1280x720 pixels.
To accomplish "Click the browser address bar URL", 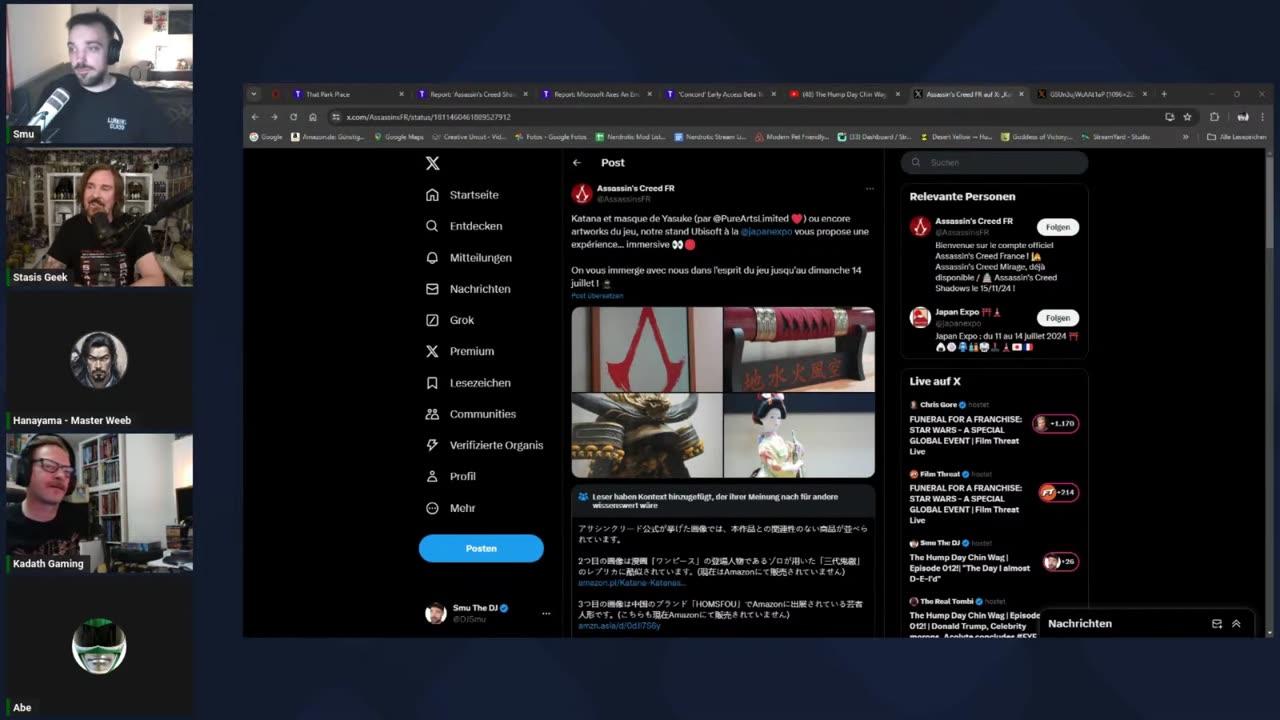I will point(428,117).
